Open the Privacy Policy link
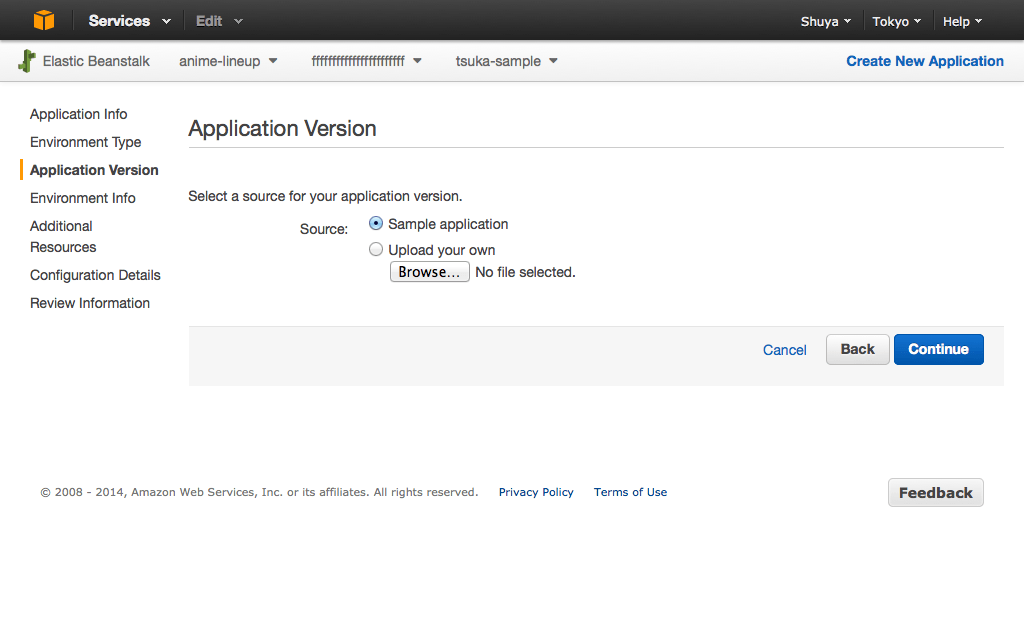The width and height of the screenshot is (1024, 629). click(536, 492)
